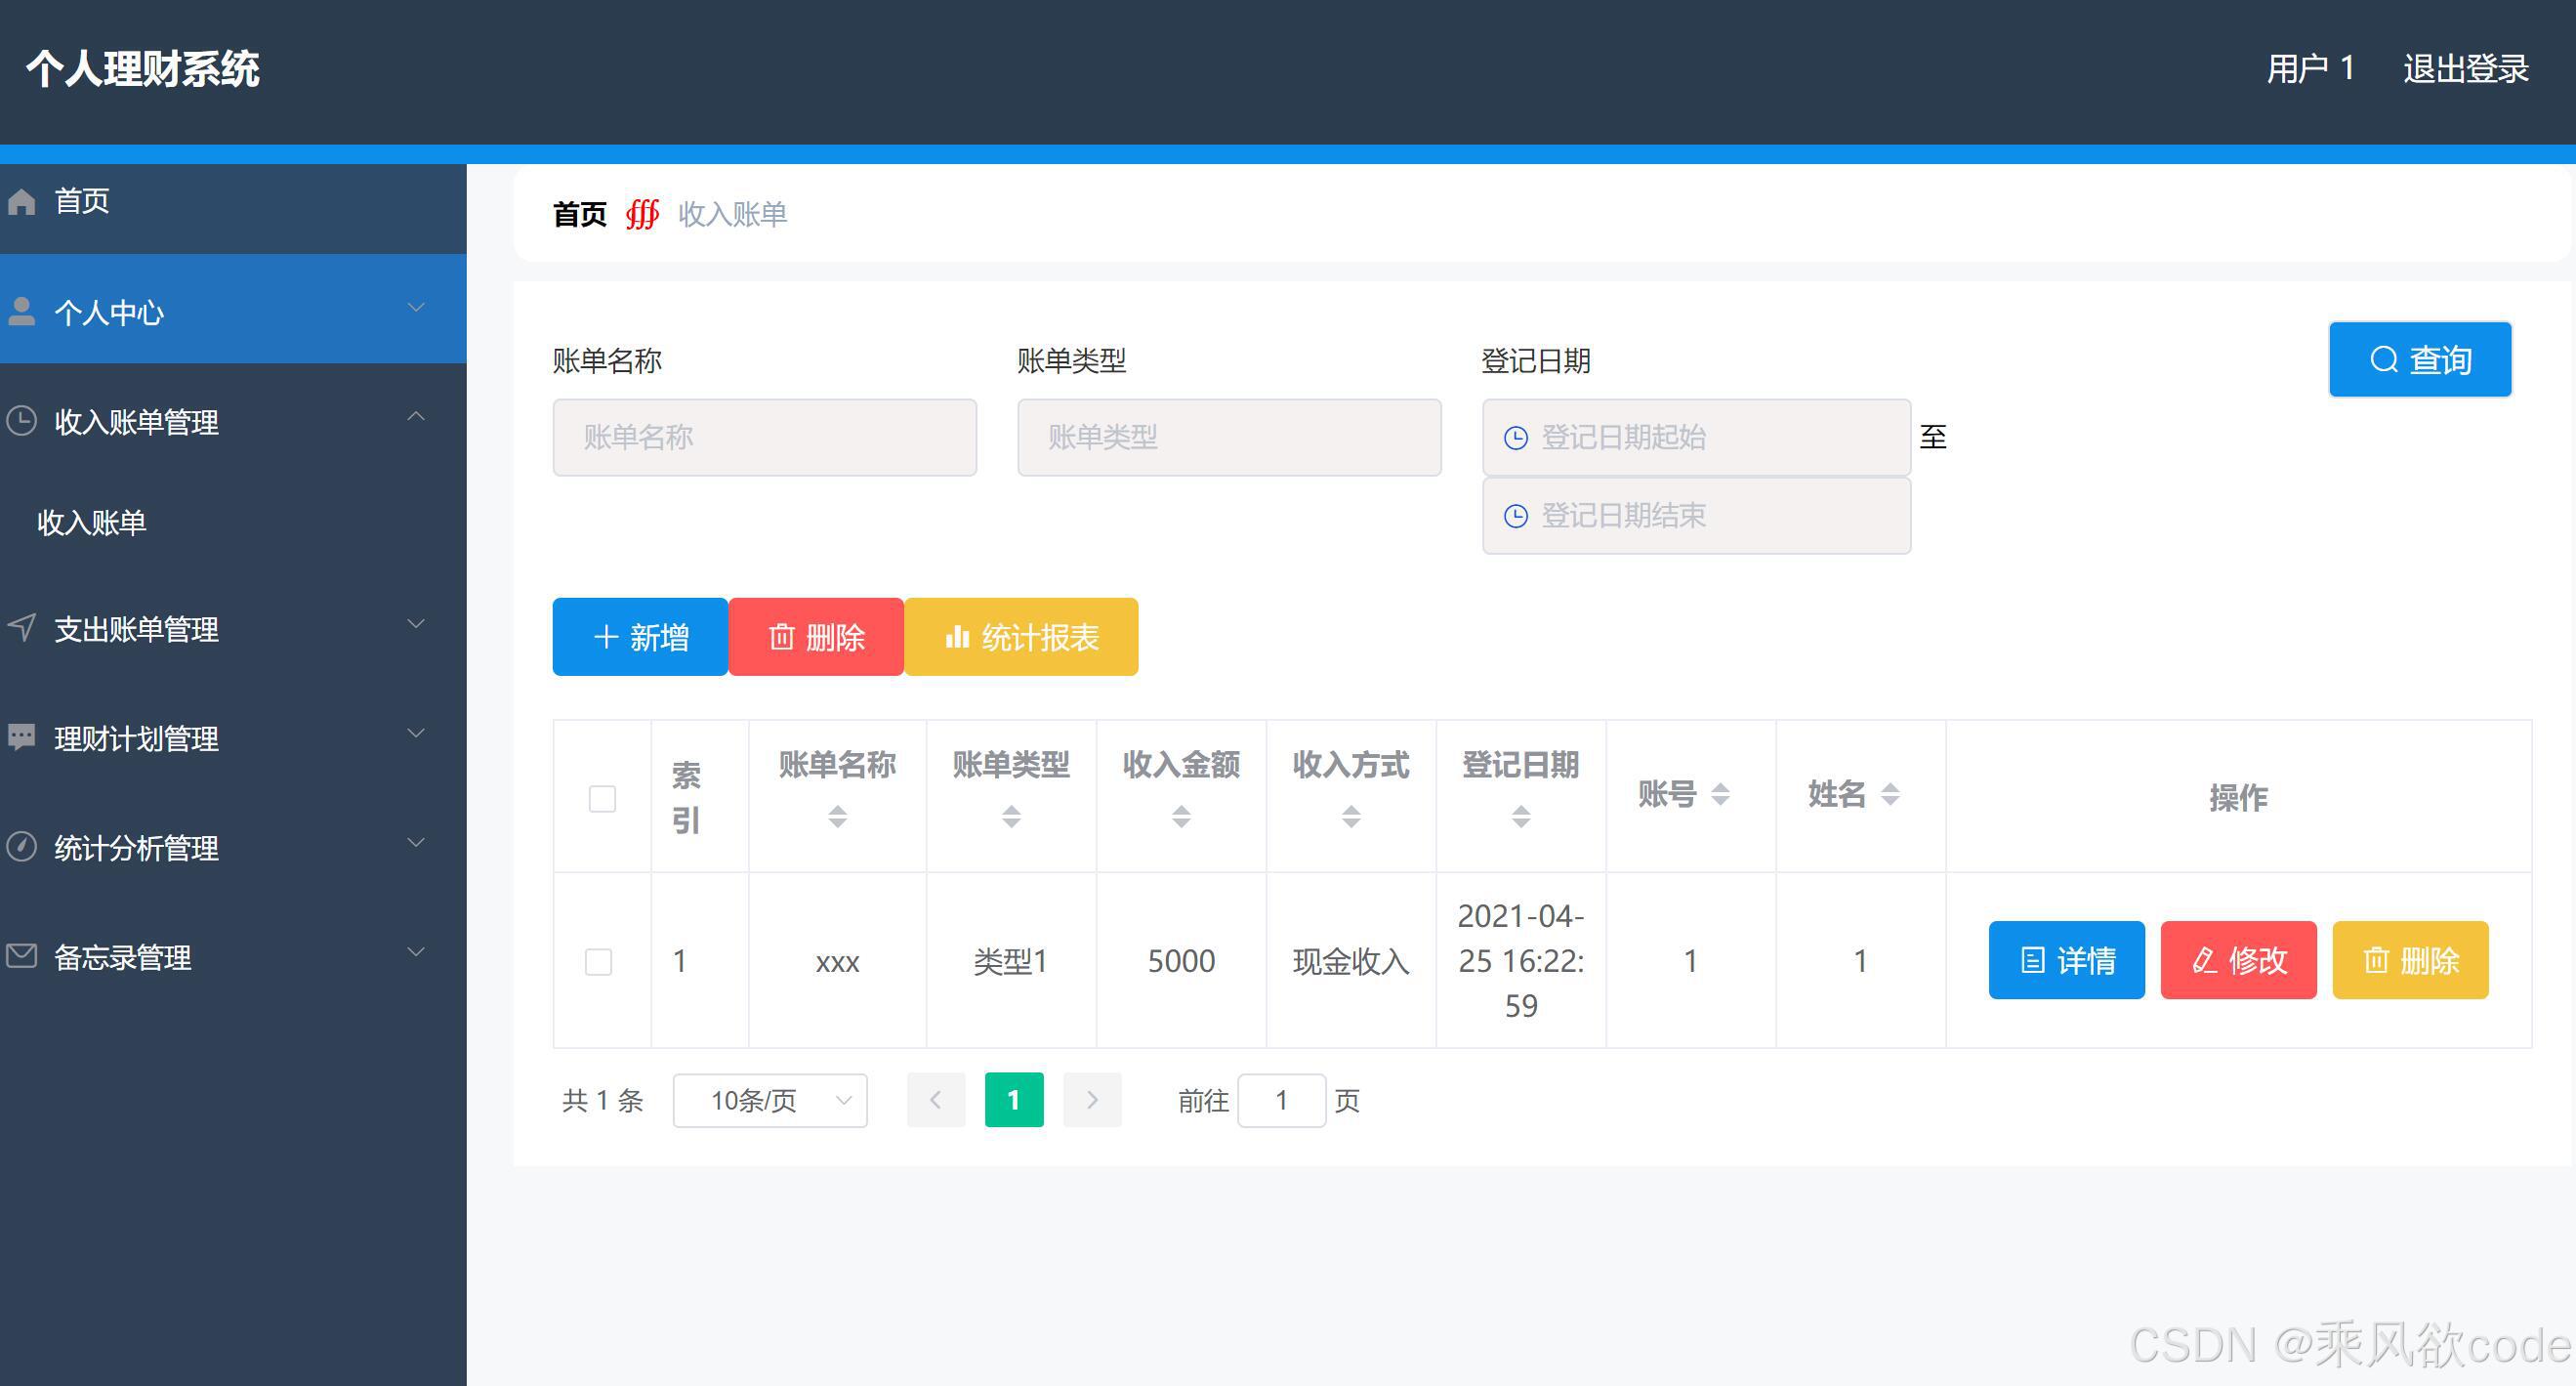Viewport: 2576px width, 1386px height.
Task: Click 退出登录 in the top bar
Action: [2464, 68]
